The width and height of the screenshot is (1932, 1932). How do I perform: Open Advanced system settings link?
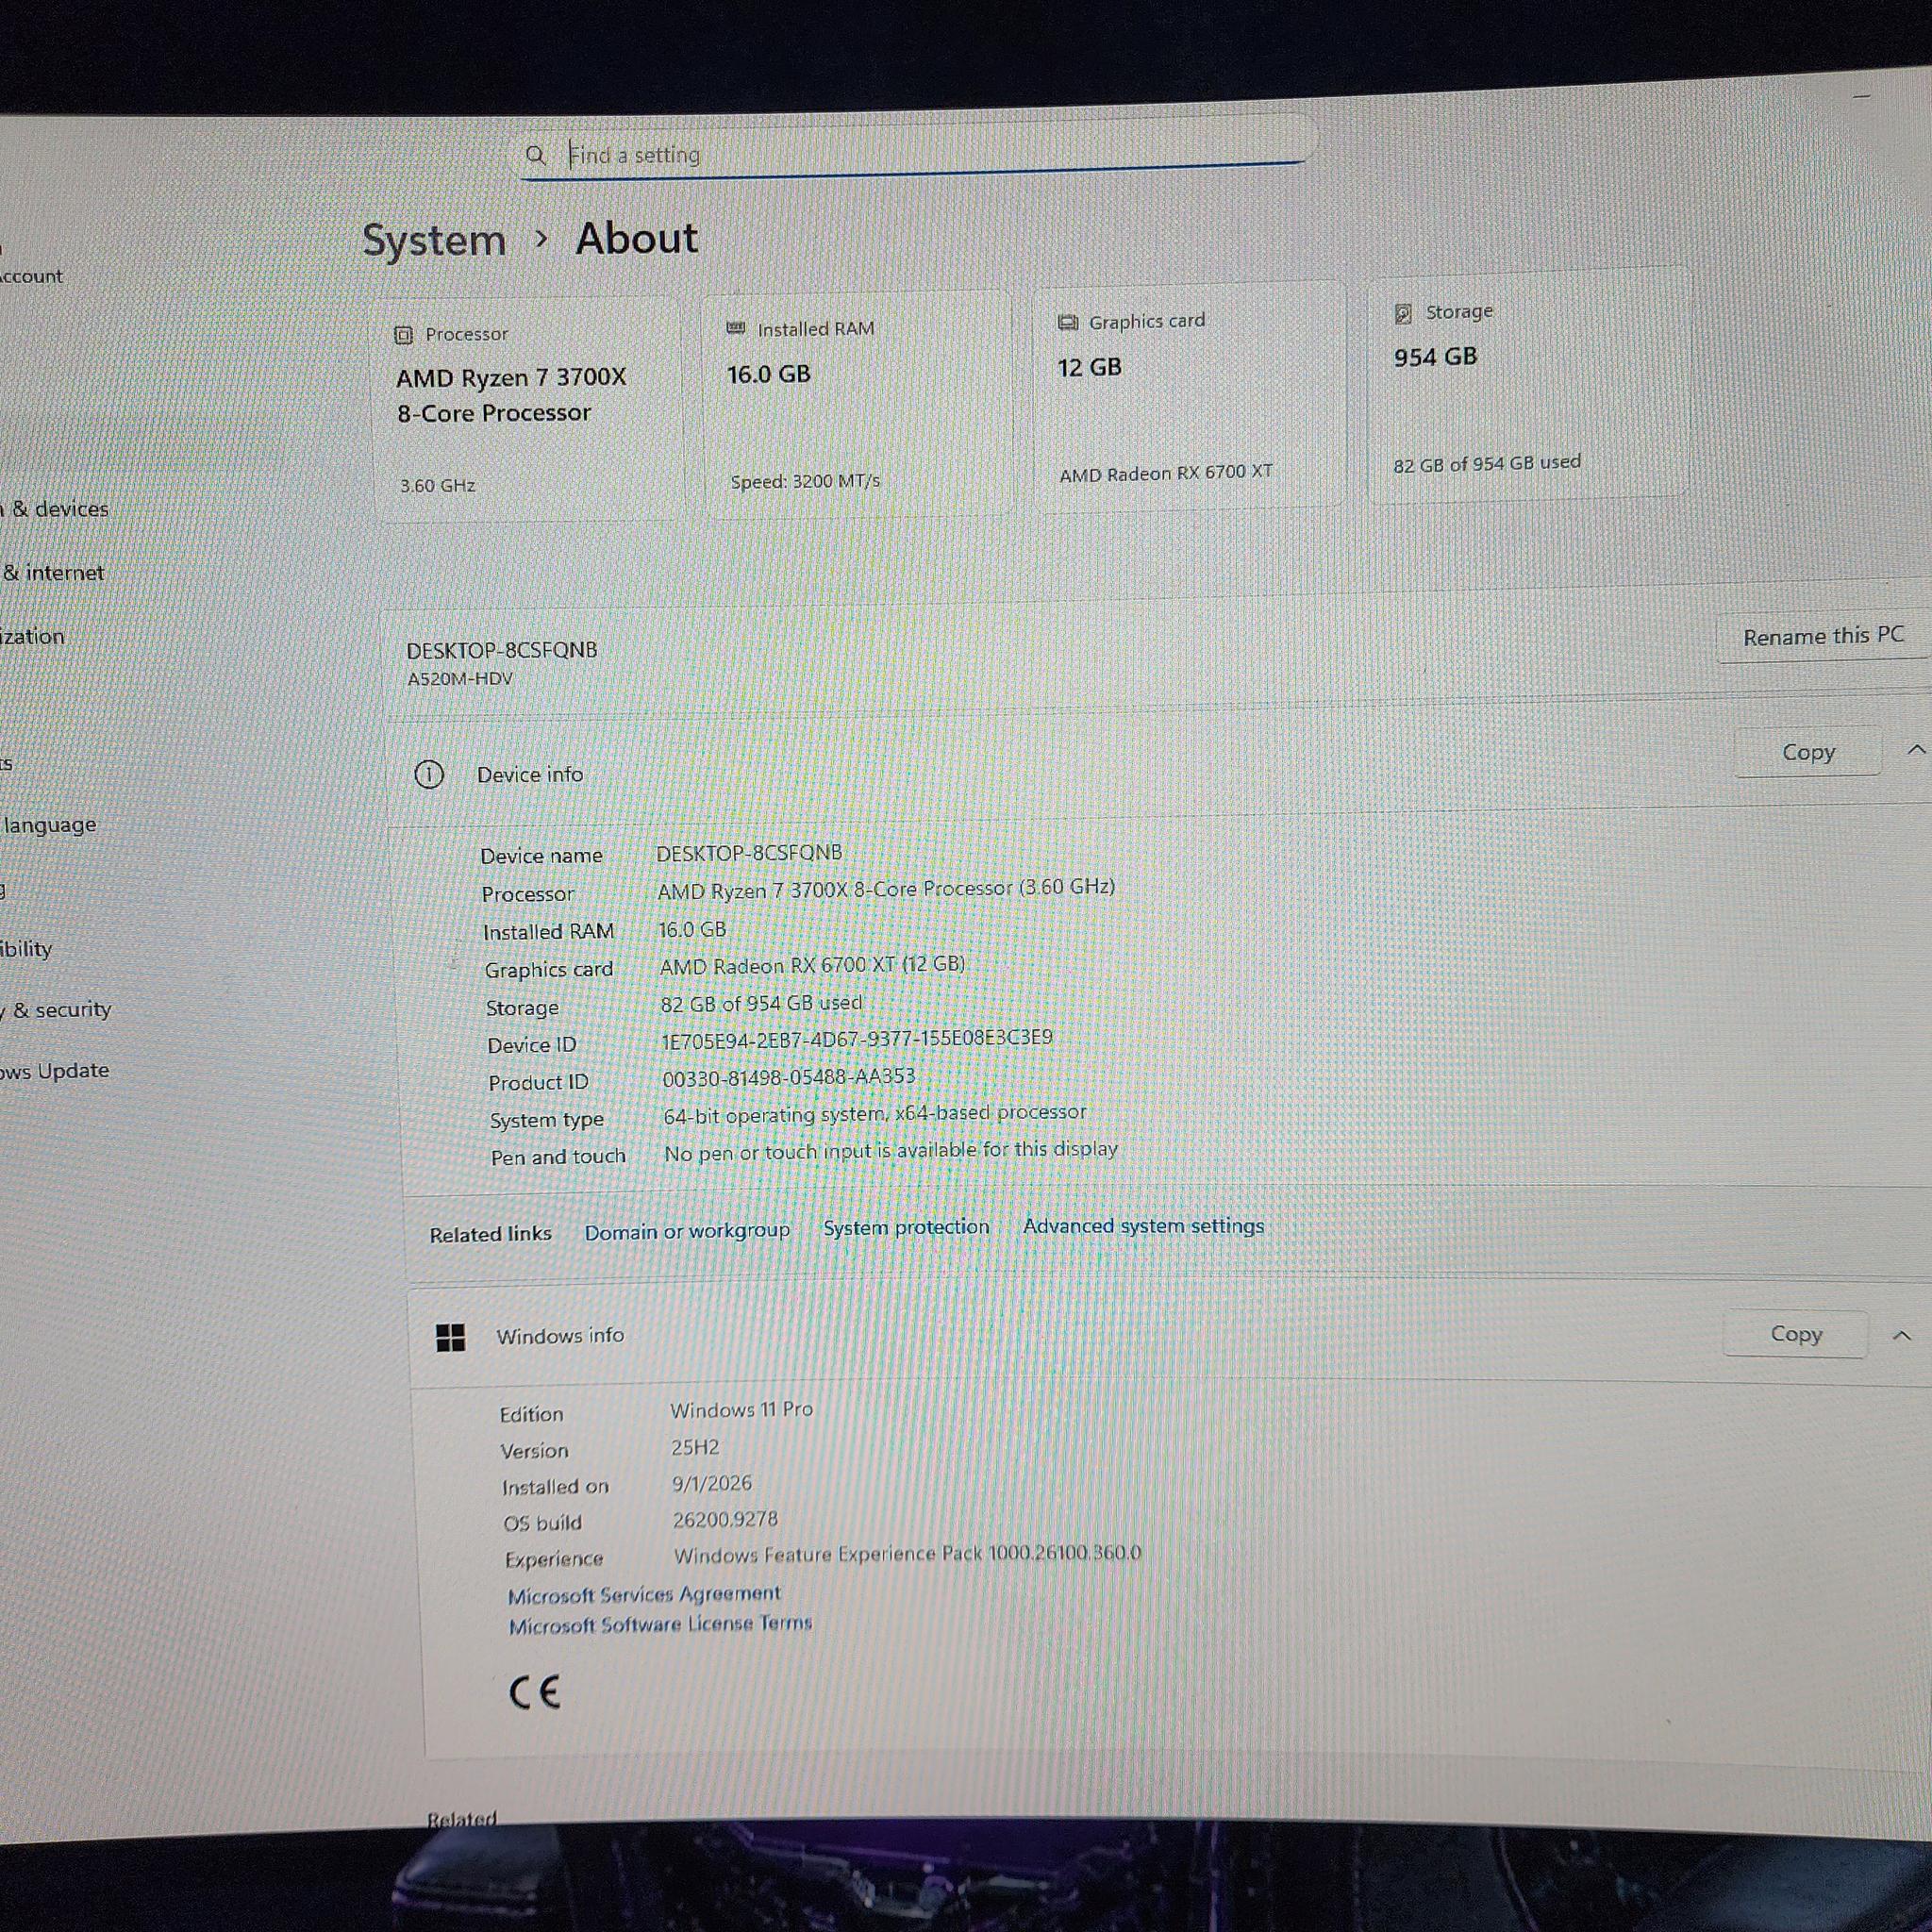[1143, 1226]
